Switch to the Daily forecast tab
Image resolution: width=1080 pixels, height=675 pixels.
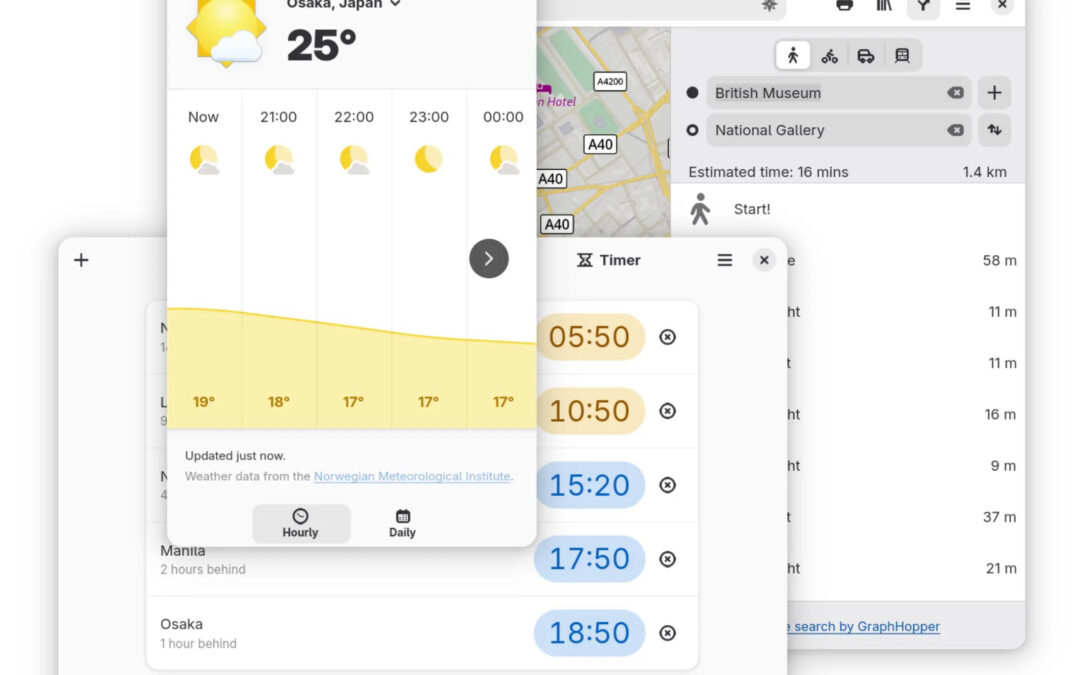tap(402, 523)
